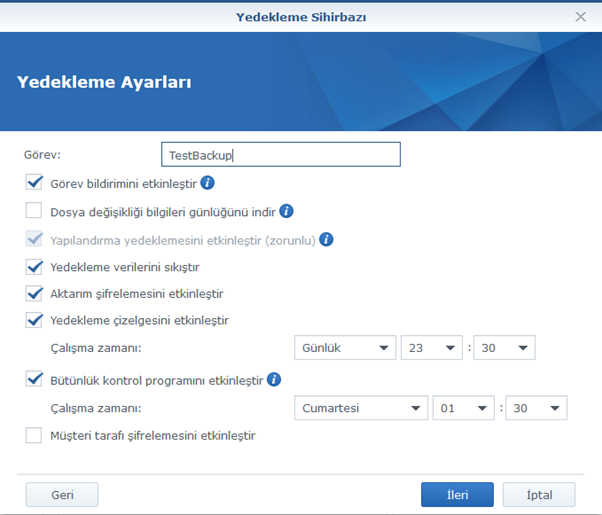This screenshot has width=602, height=515.
Task: Click the Yedekleme çizelgesini etkinleştir label
Action: point(139,321)
